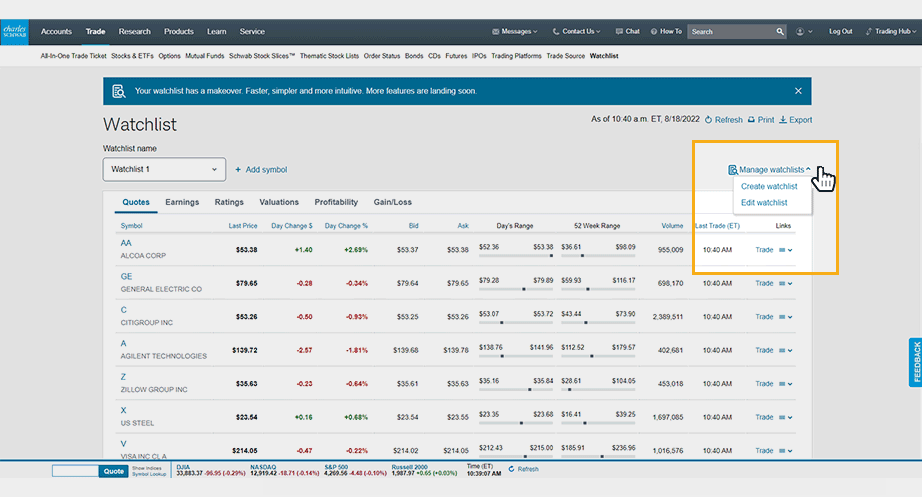The height and width of the screenshot is (497, 922).
Task: Sort by Volume column
Action: 672,226
